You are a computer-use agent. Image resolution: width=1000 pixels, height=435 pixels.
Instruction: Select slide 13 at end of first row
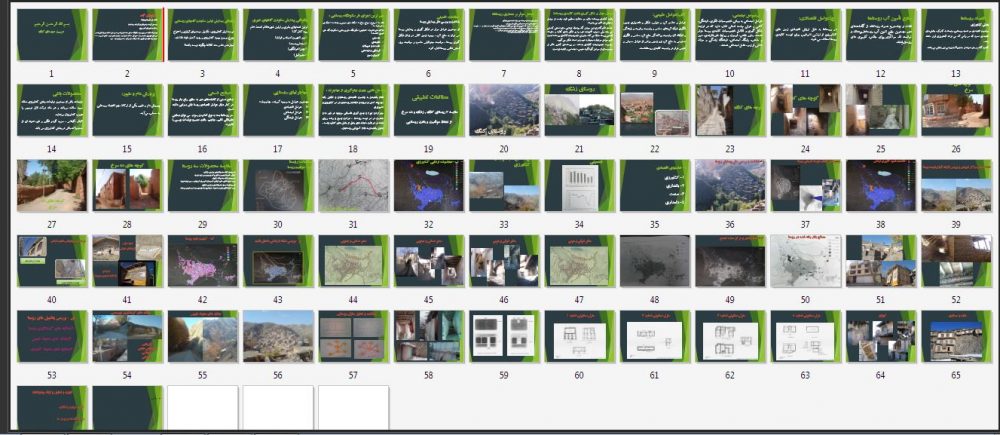pos(956,35)
